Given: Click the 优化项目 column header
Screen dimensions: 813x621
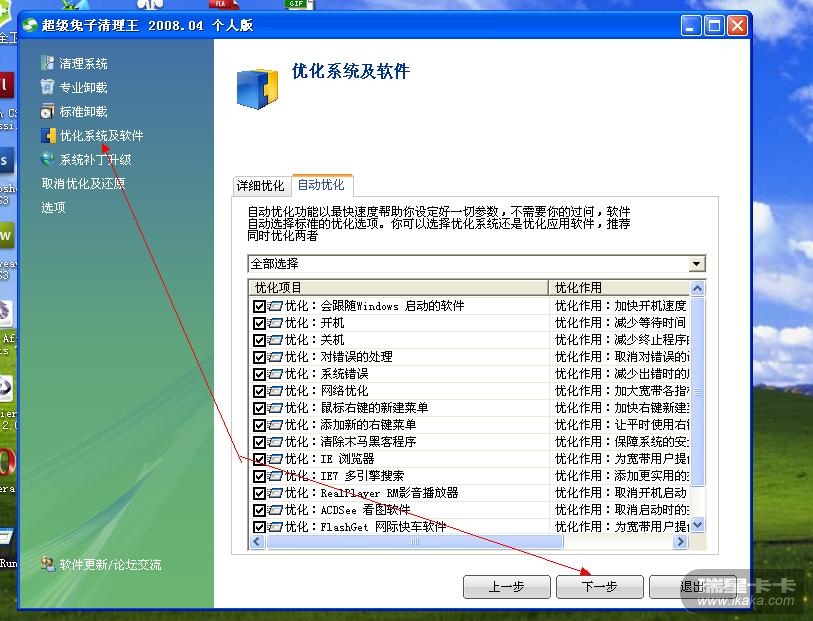Looking at the screenshot, I should (398, 288).
